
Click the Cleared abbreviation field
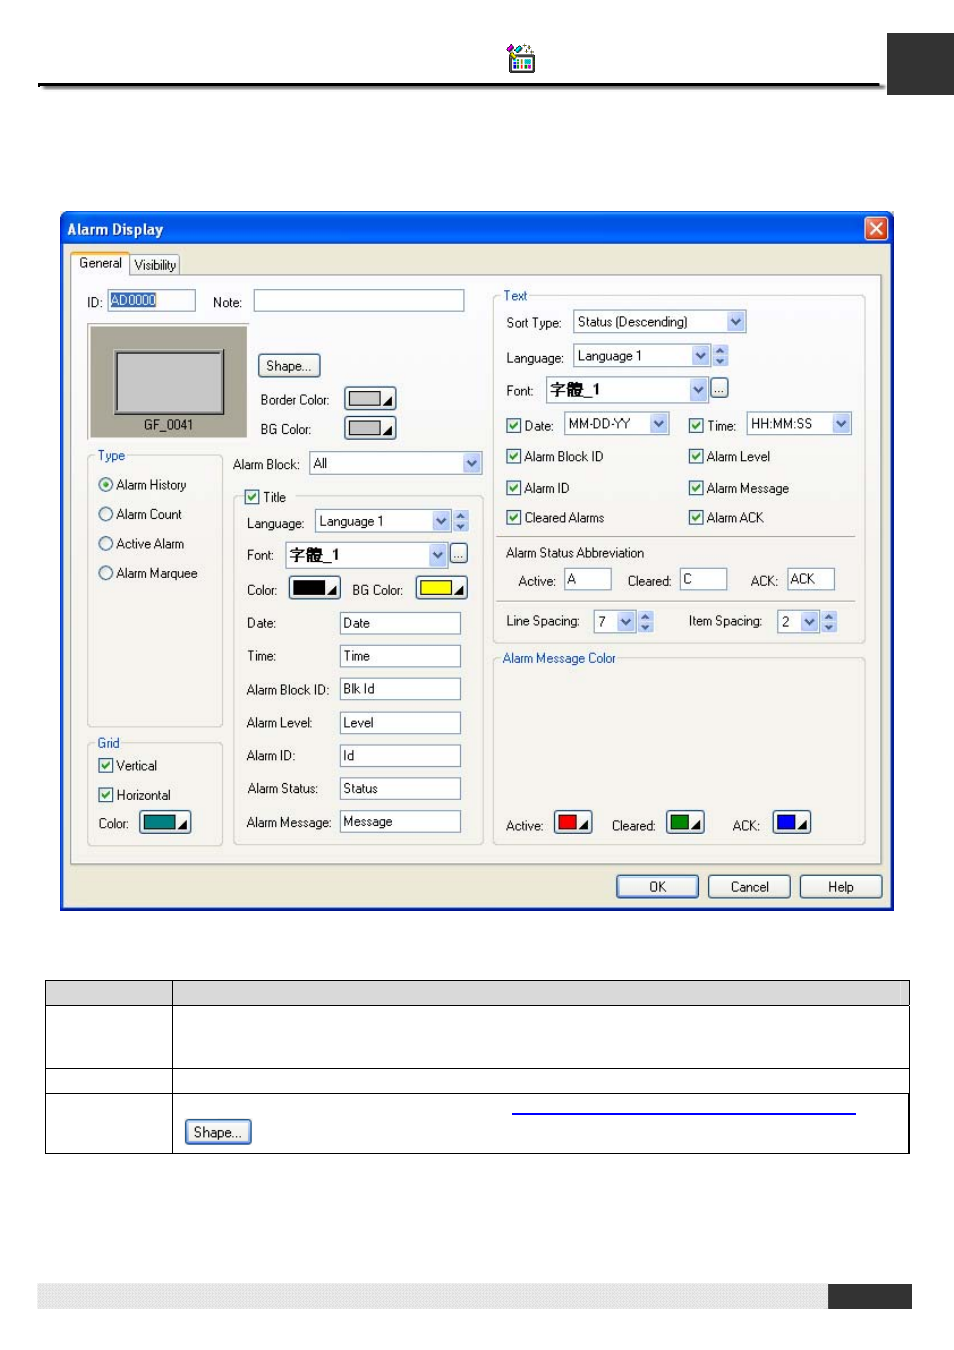pyautogui.click(x=704, y=579)
